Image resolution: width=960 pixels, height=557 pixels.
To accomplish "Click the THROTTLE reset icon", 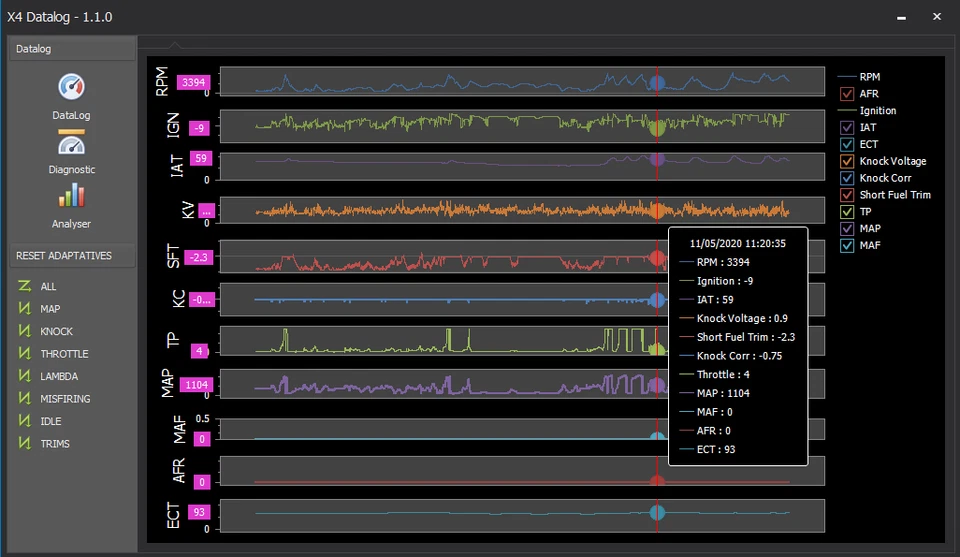I will click(25, 354).
